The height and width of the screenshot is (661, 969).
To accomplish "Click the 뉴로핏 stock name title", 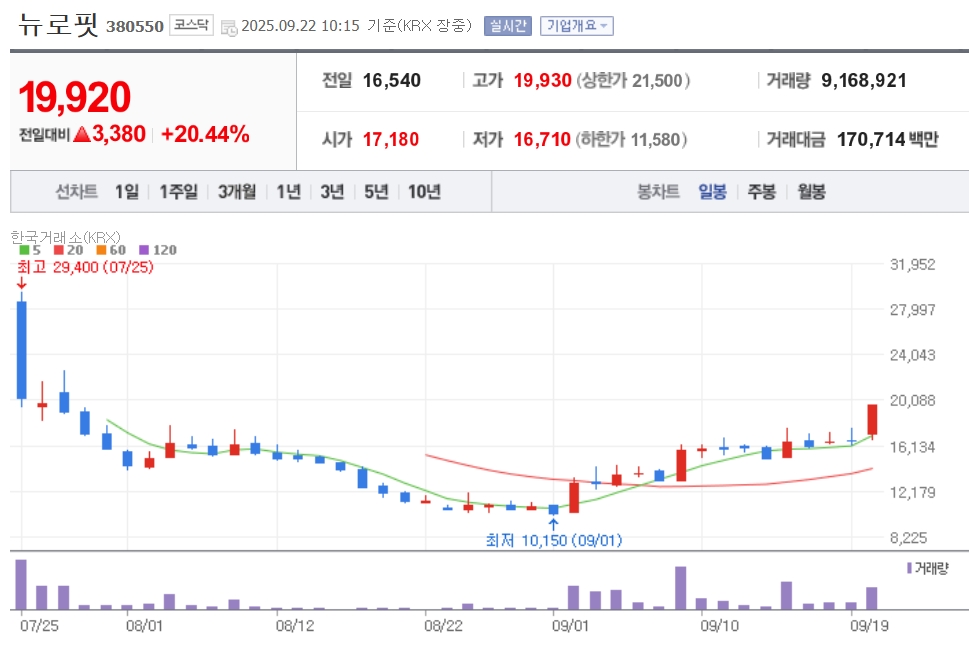I will [x=58, y=24].
